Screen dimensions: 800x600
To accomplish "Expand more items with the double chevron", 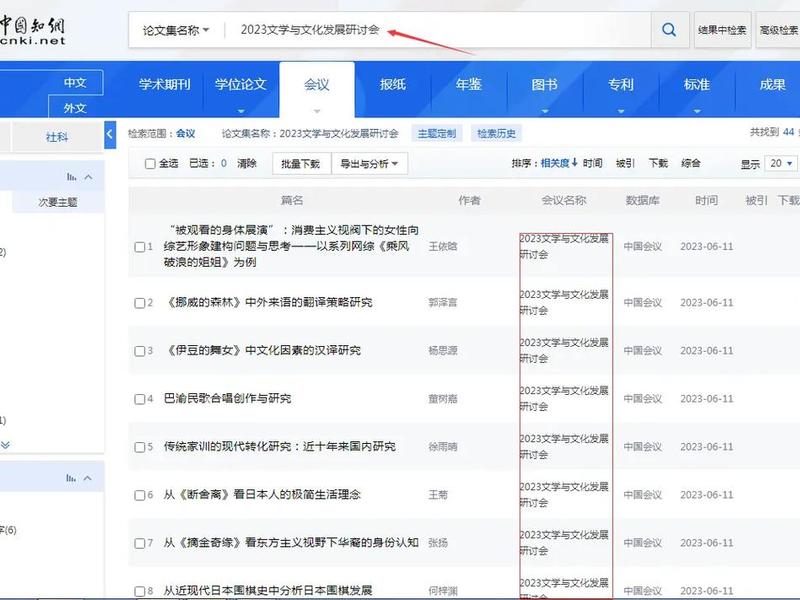I will tap(6, 445).
